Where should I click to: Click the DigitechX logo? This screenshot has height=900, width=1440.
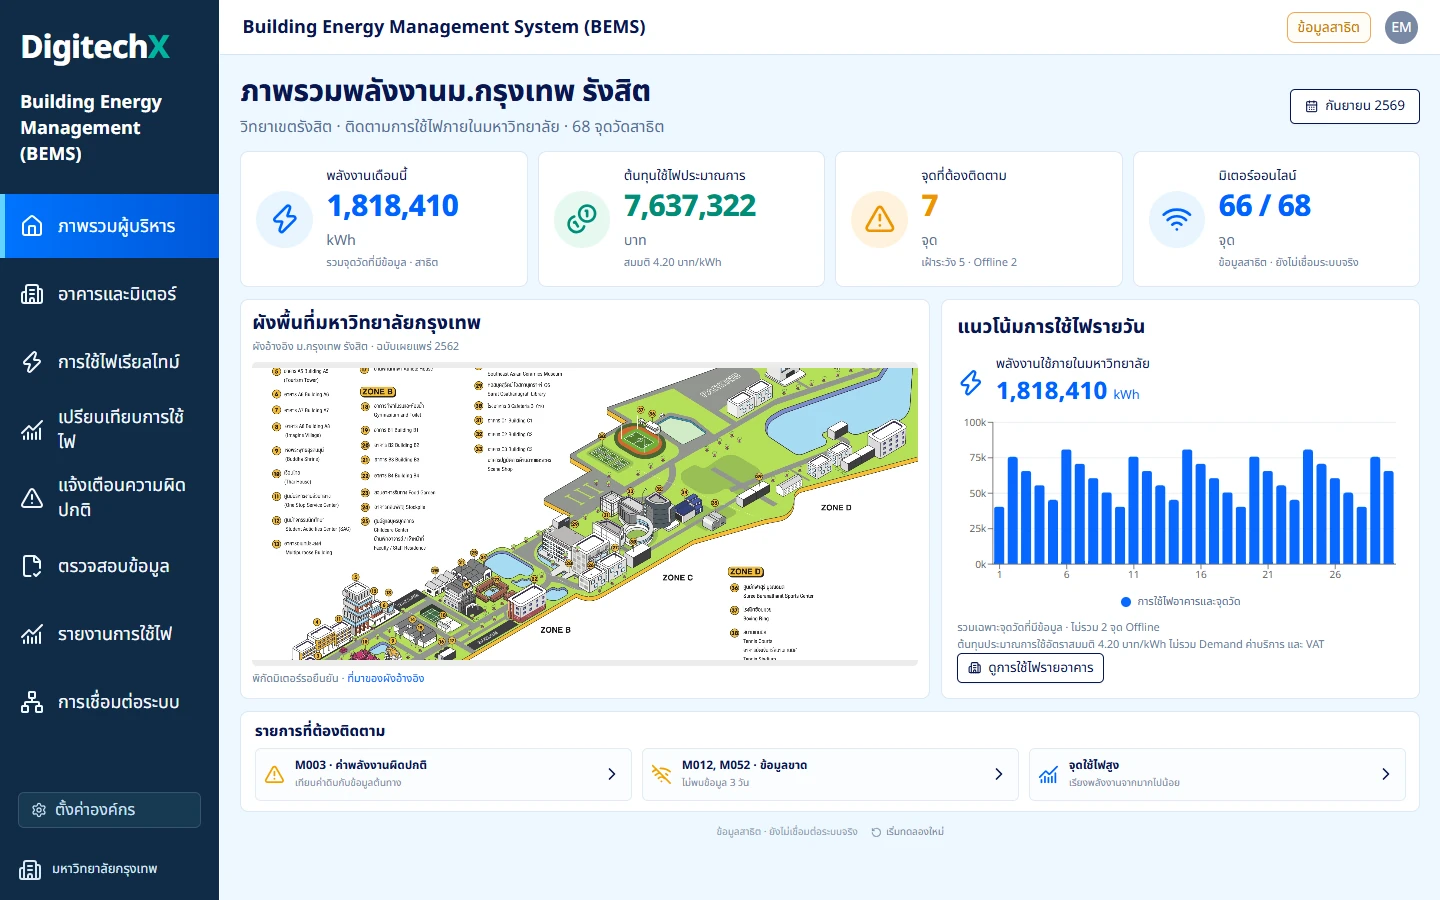95,47
